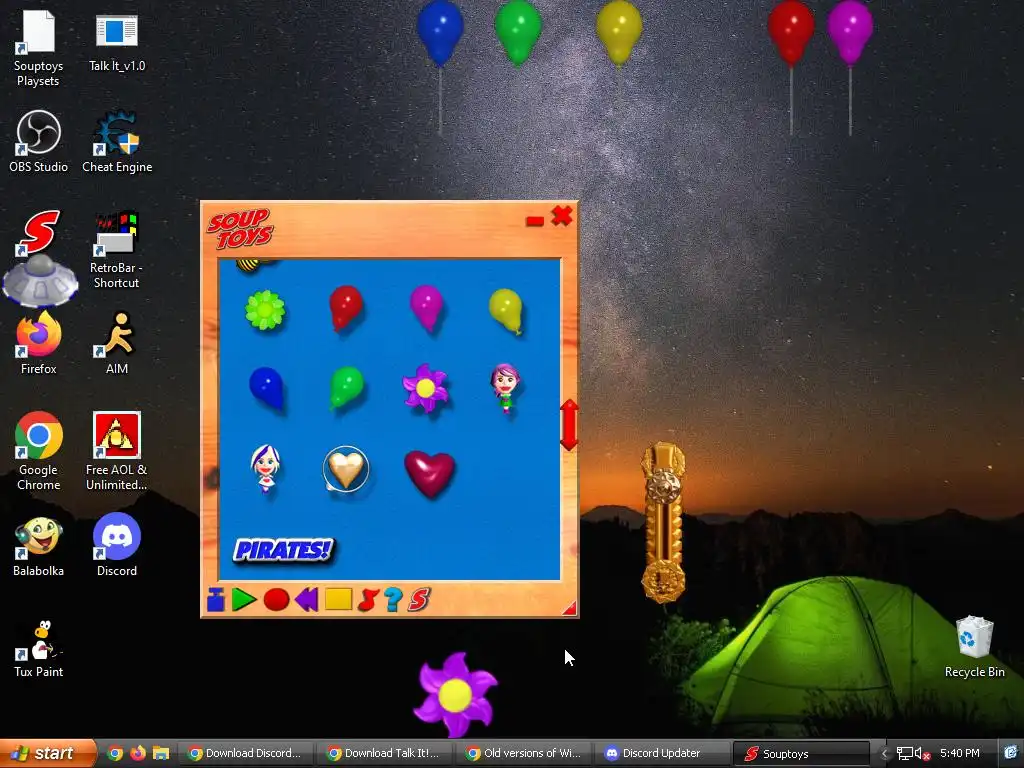Select the Balabolka desktop icon
Image resolution: width=1024 pixels, height=768 pixels.
[x=39, y=547]
